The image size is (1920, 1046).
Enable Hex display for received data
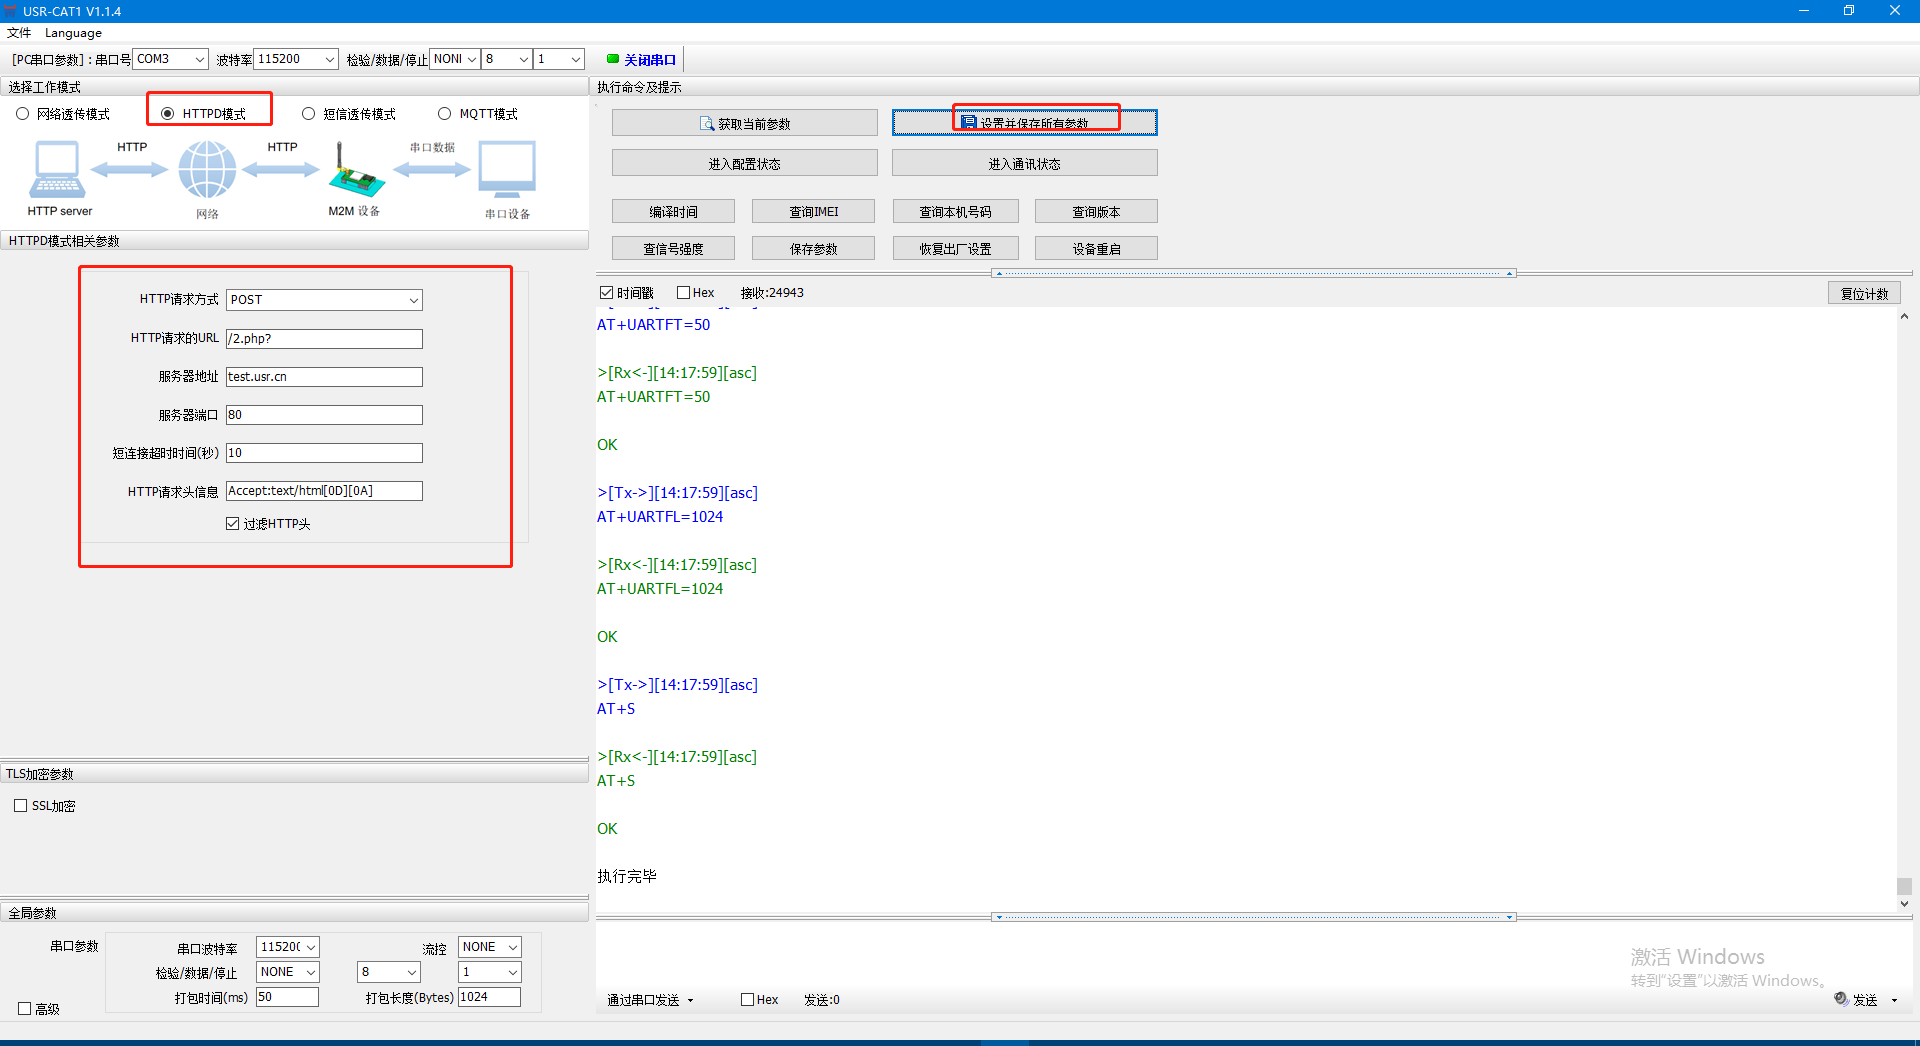(684, 293)
